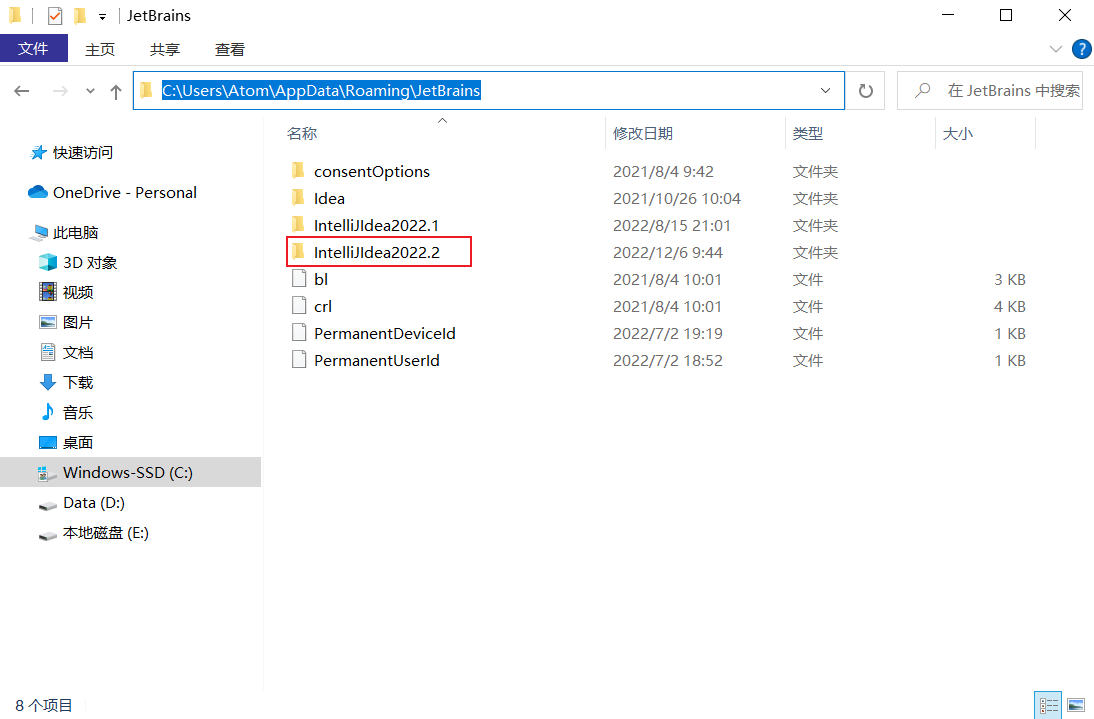Open Help with the question mark icon

[x=1081, y=49]
